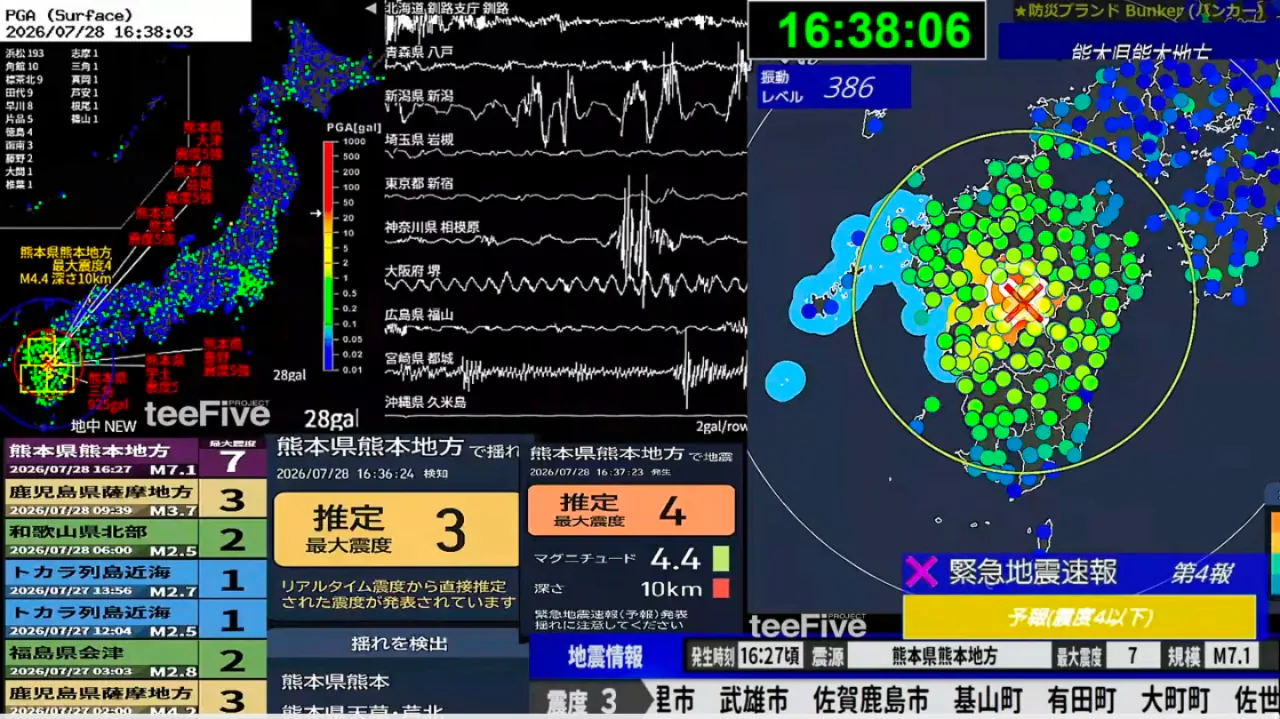Click the 新潟県 新潟 waveform label

click(421, 95)
